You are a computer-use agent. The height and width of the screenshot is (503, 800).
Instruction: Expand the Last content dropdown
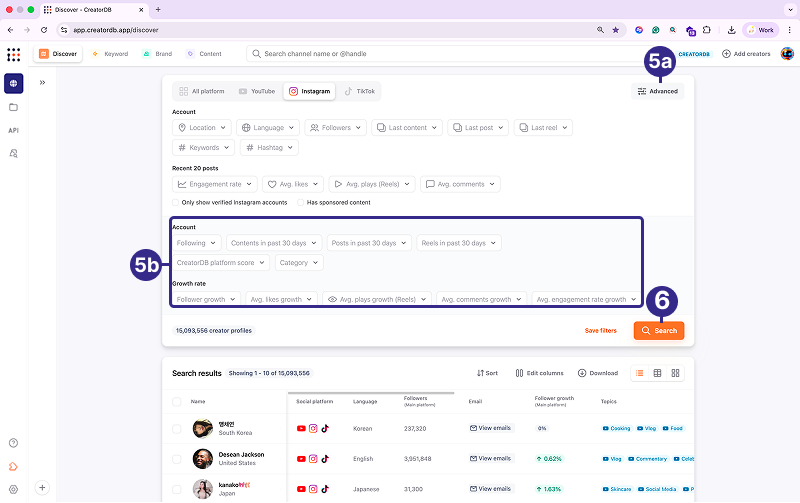coord(407,128)
